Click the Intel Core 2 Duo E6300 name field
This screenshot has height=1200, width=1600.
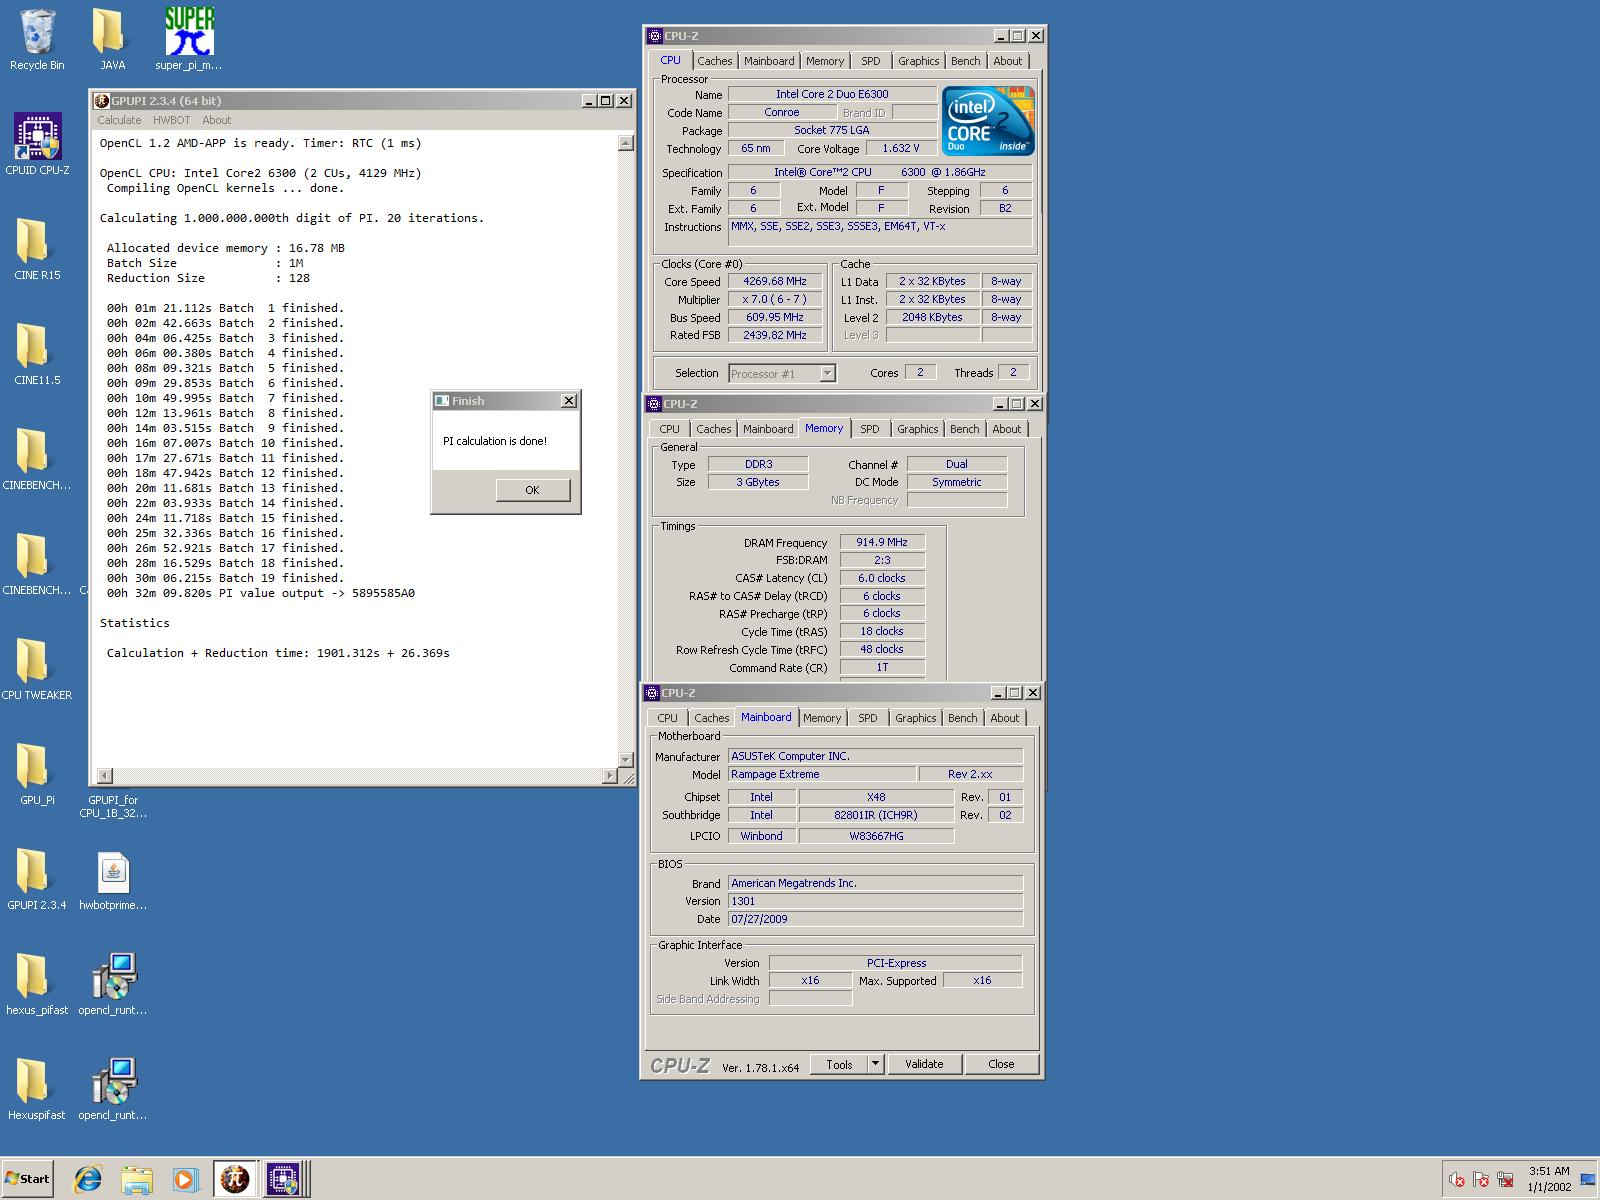click(x=832, y=94)
